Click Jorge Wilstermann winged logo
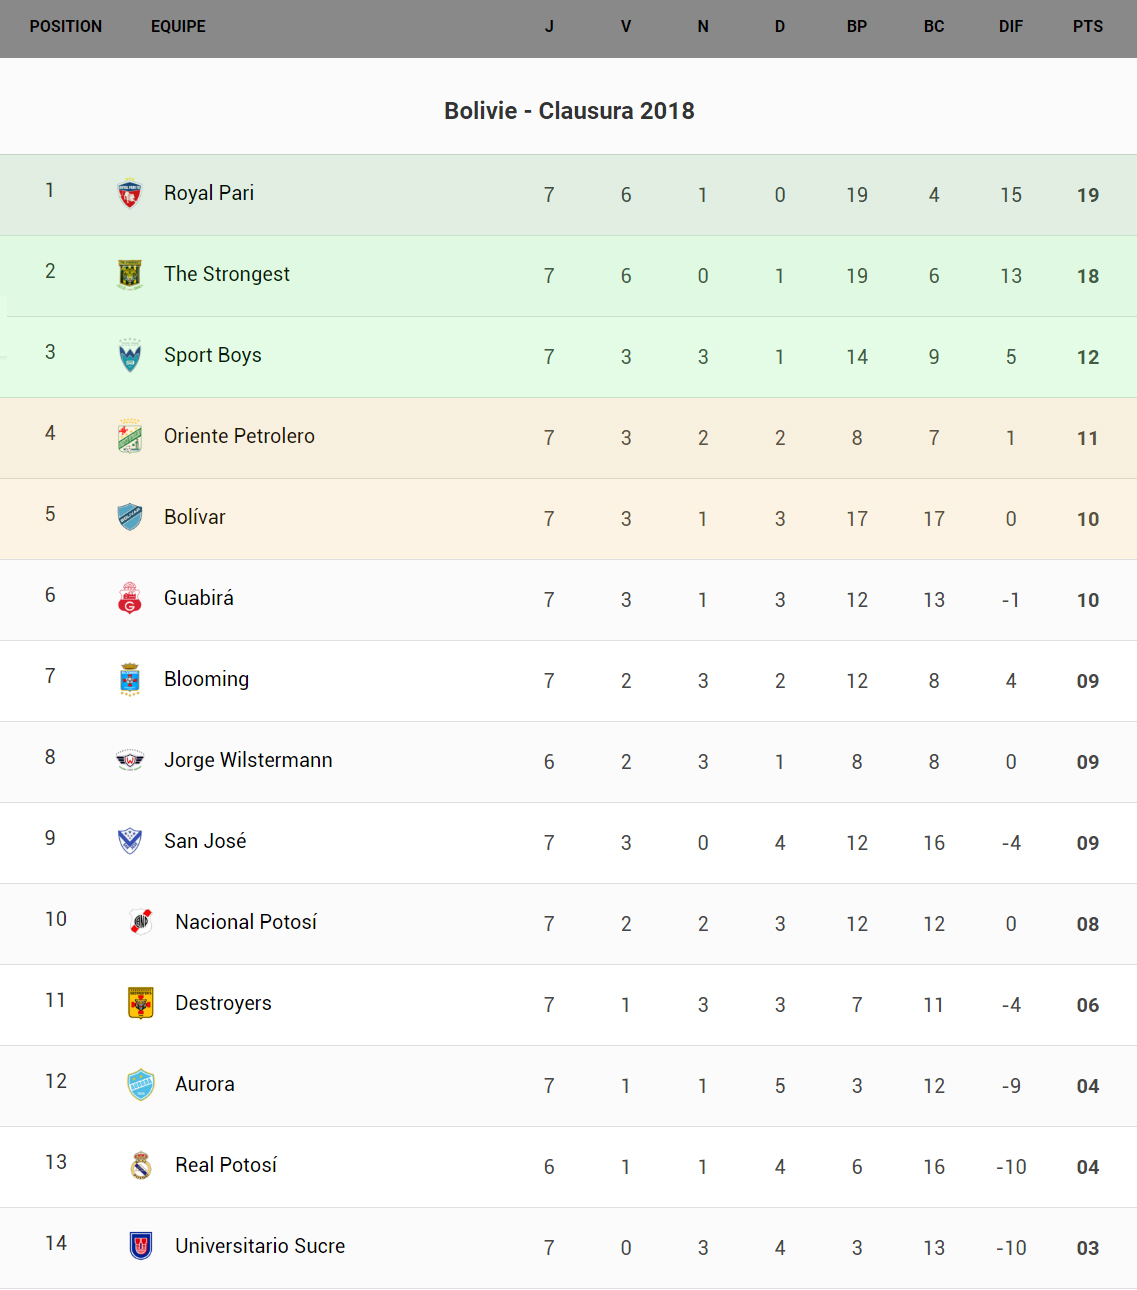The height and width of the screenshot is (1290, 1137). point(130,760)
